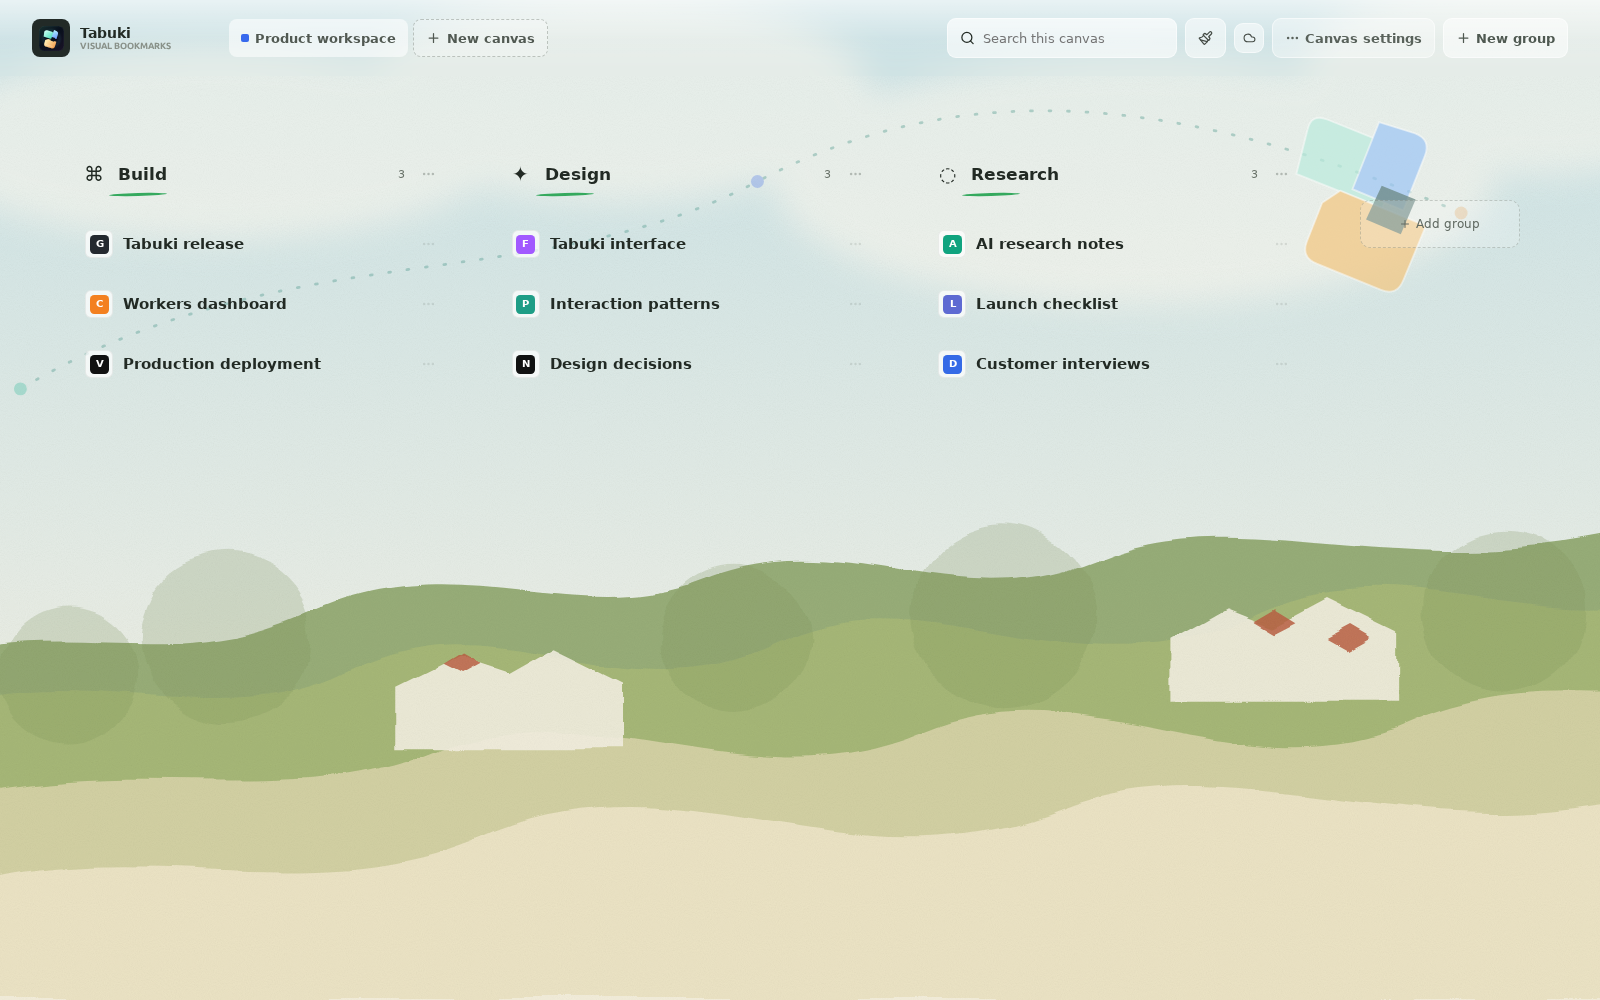Open the Canvas settings menu
Screen dimensions: 1600x1000
(1353, 38)
